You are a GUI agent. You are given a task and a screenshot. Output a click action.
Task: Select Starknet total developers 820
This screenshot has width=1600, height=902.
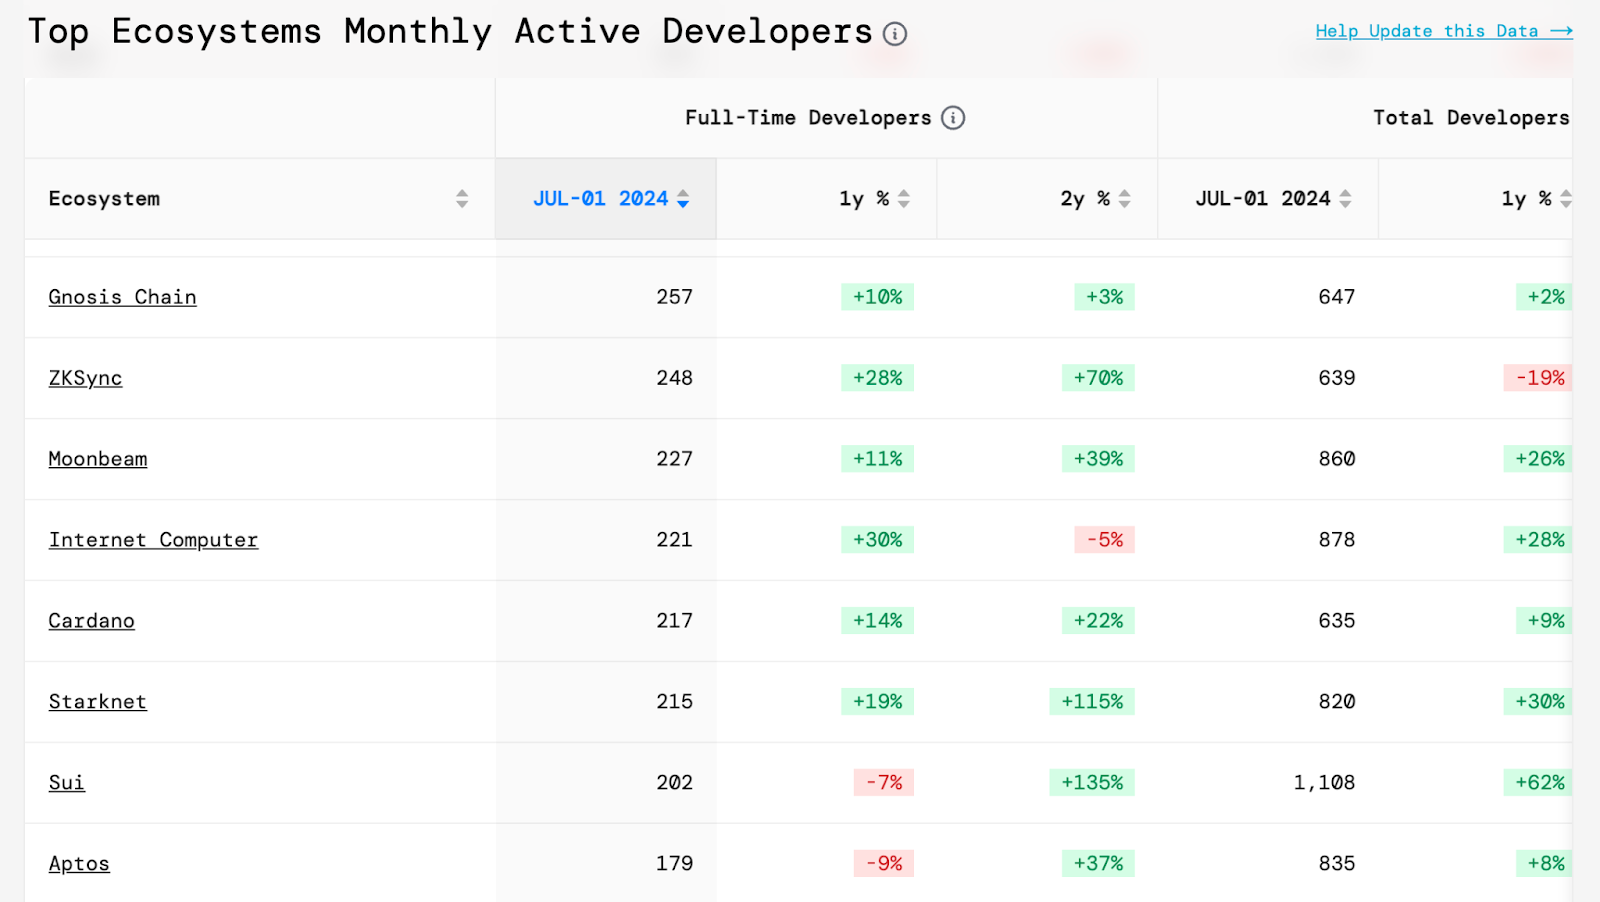[x=1336, y=702]
